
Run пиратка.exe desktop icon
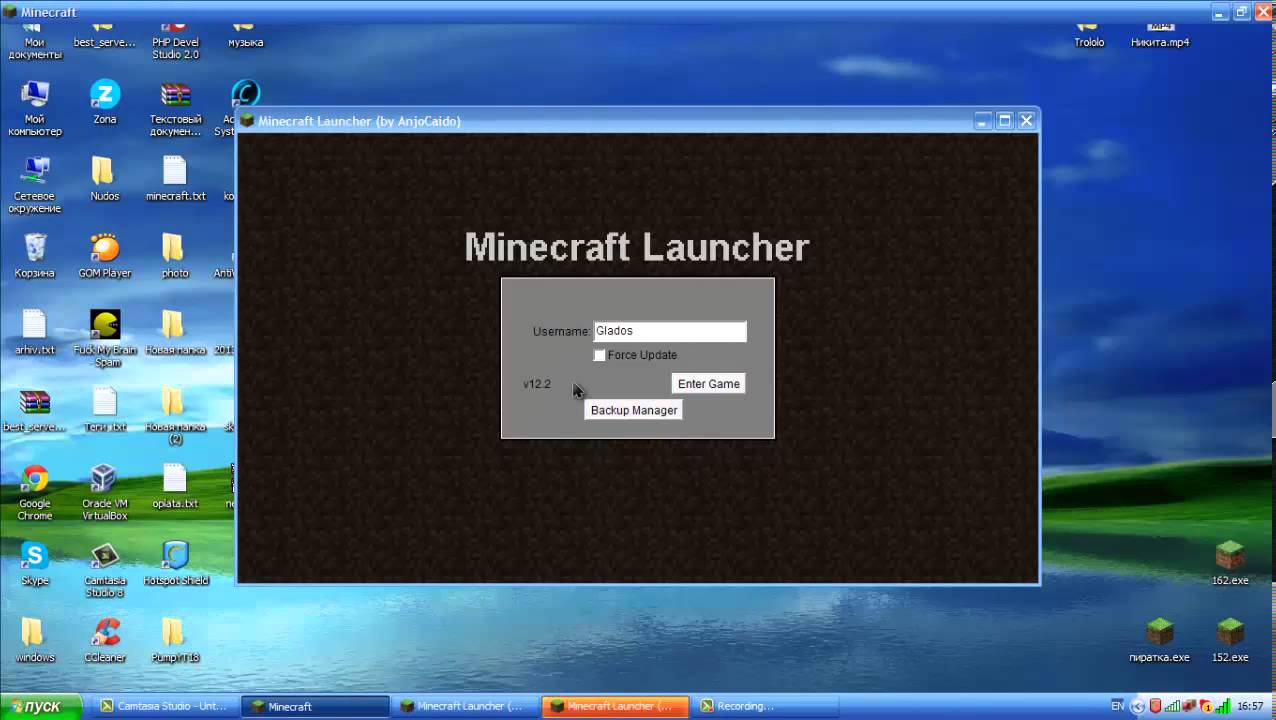click(1159, 640)
